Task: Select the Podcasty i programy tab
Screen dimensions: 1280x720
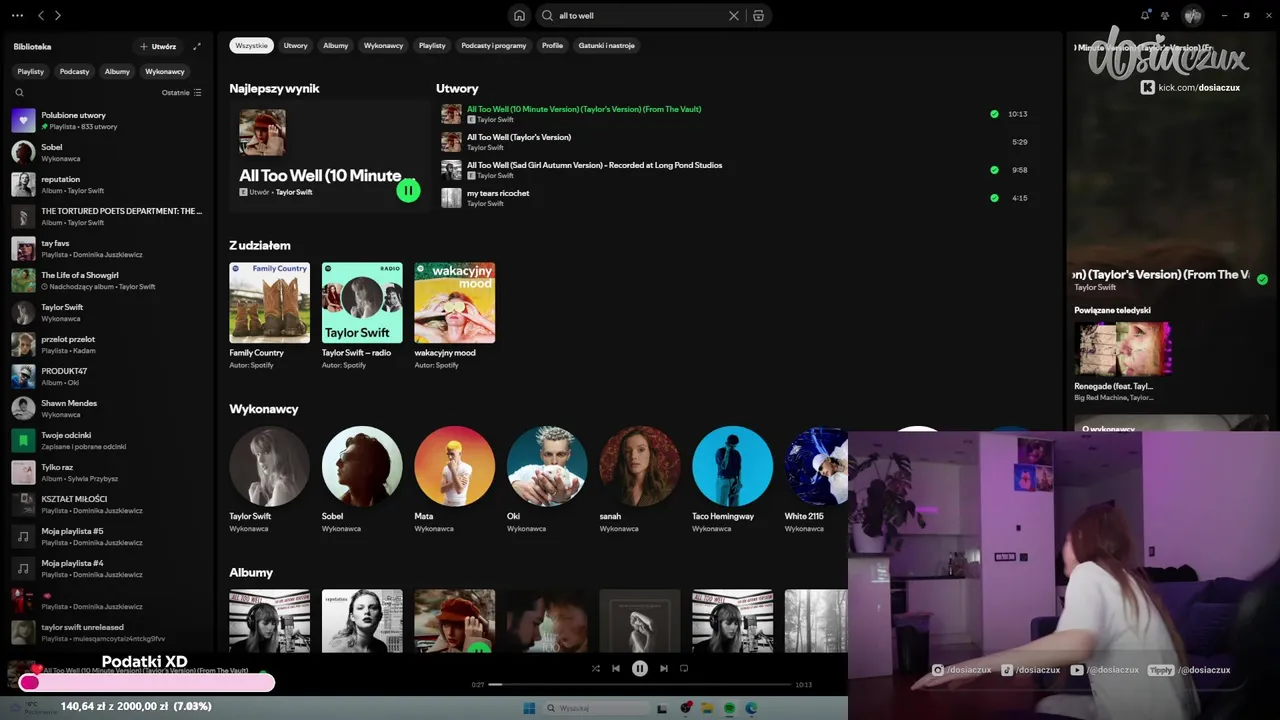Action: [494, 45]
